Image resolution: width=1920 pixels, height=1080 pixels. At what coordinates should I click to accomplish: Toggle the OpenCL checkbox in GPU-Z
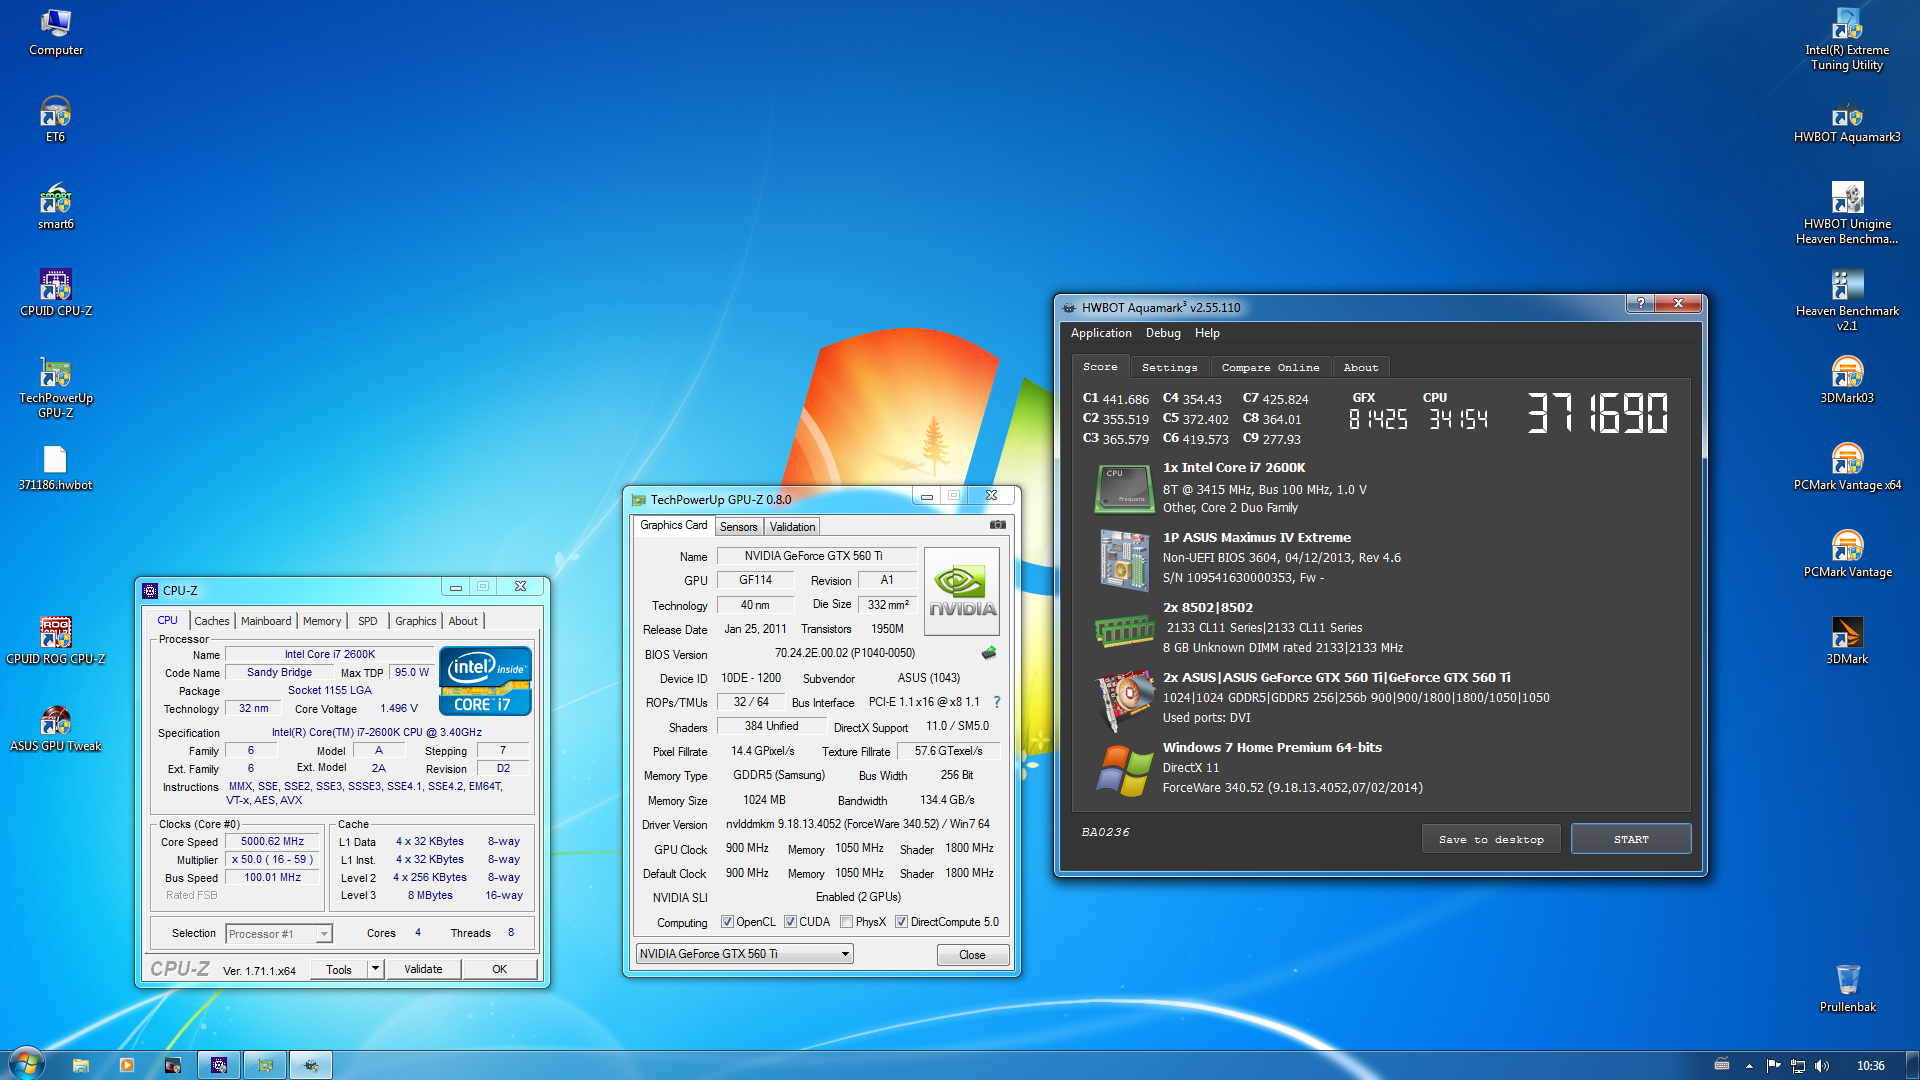727,922
